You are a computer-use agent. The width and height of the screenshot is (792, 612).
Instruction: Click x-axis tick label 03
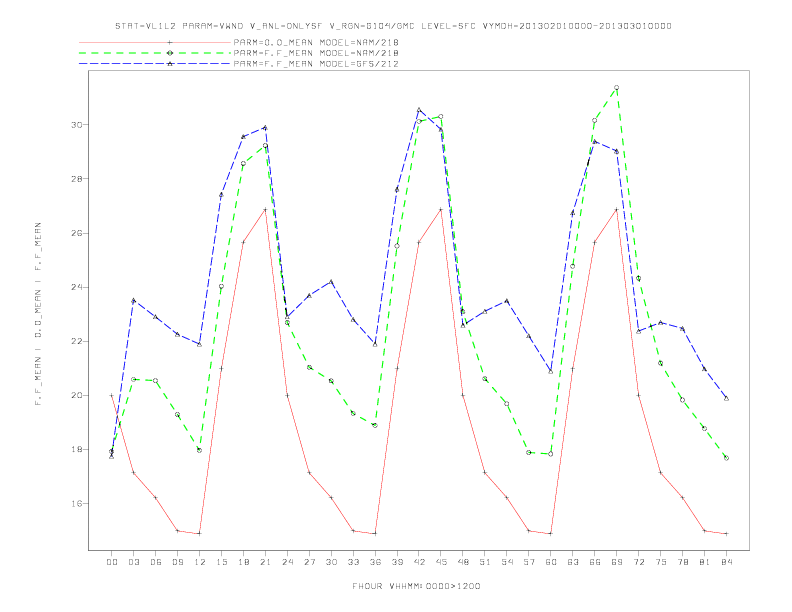click(x=133, y=562)
